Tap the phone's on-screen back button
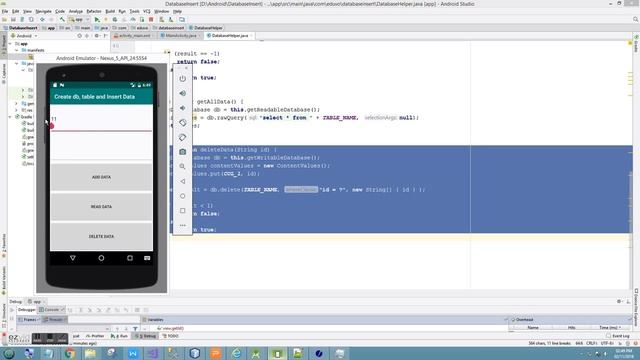 pyautogui.click(x=73, y=258)
